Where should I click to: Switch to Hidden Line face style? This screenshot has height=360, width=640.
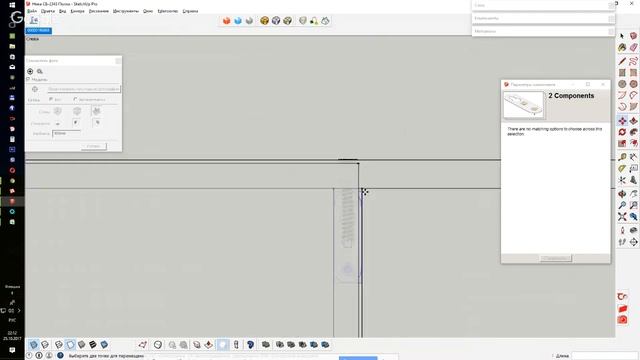[70, 345]
